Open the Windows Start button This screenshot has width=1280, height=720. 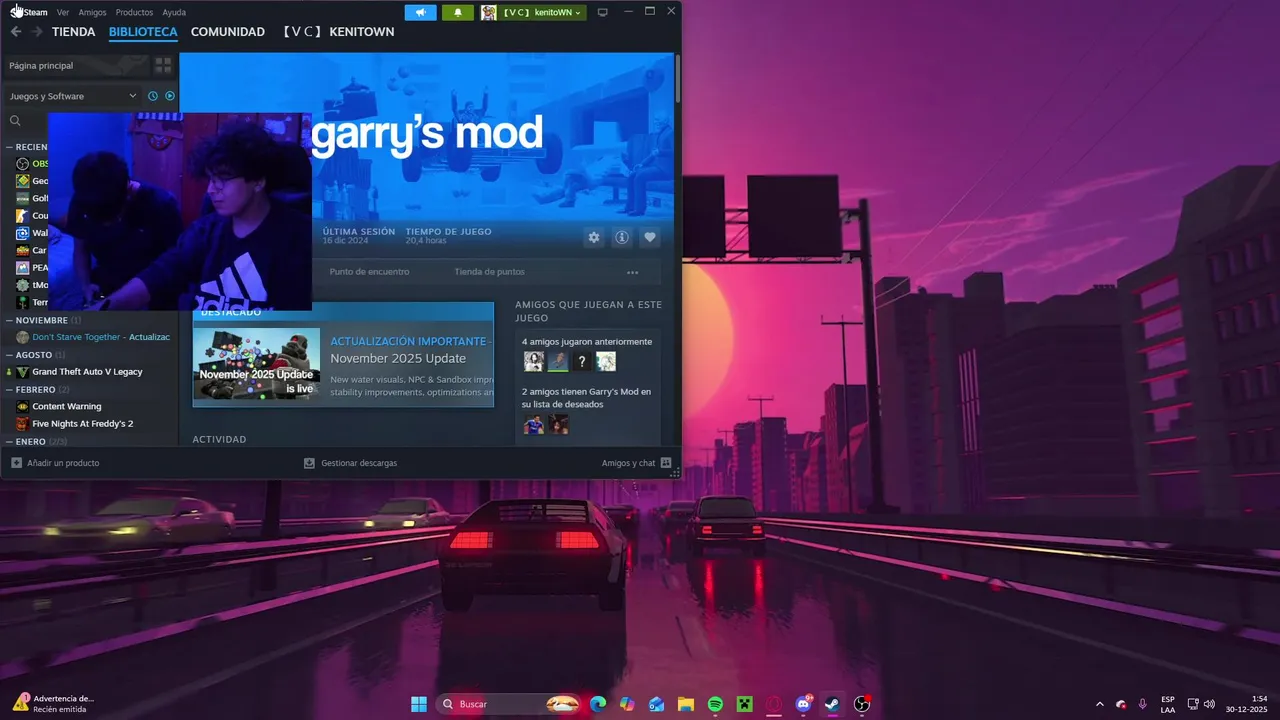419,704
